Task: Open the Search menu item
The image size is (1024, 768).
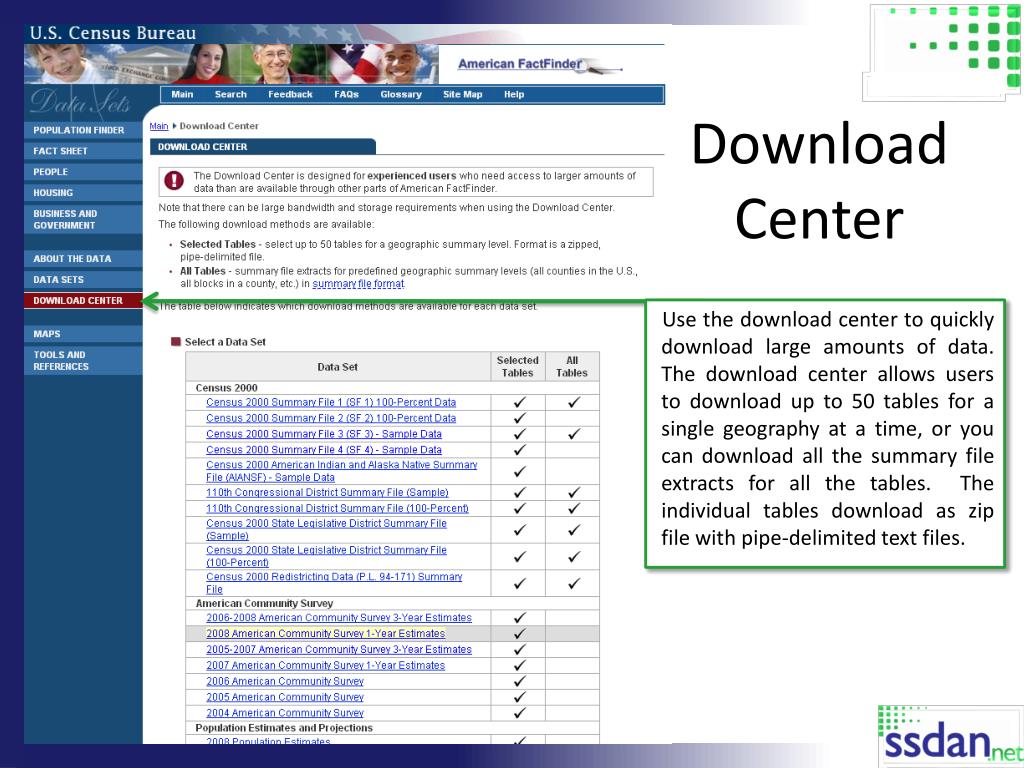Action: 231,94
